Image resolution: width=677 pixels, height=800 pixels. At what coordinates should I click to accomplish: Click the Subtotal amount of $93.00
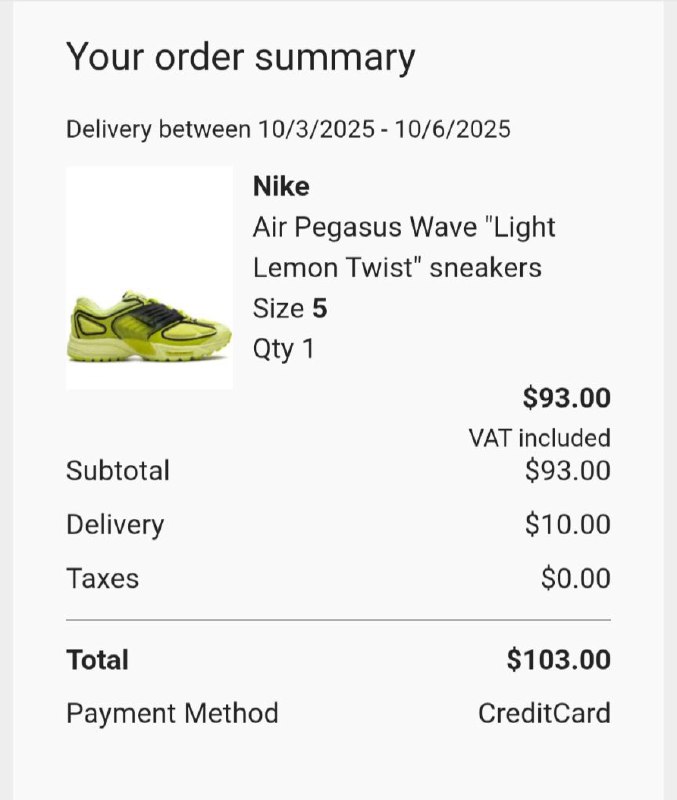coord(567,470)
